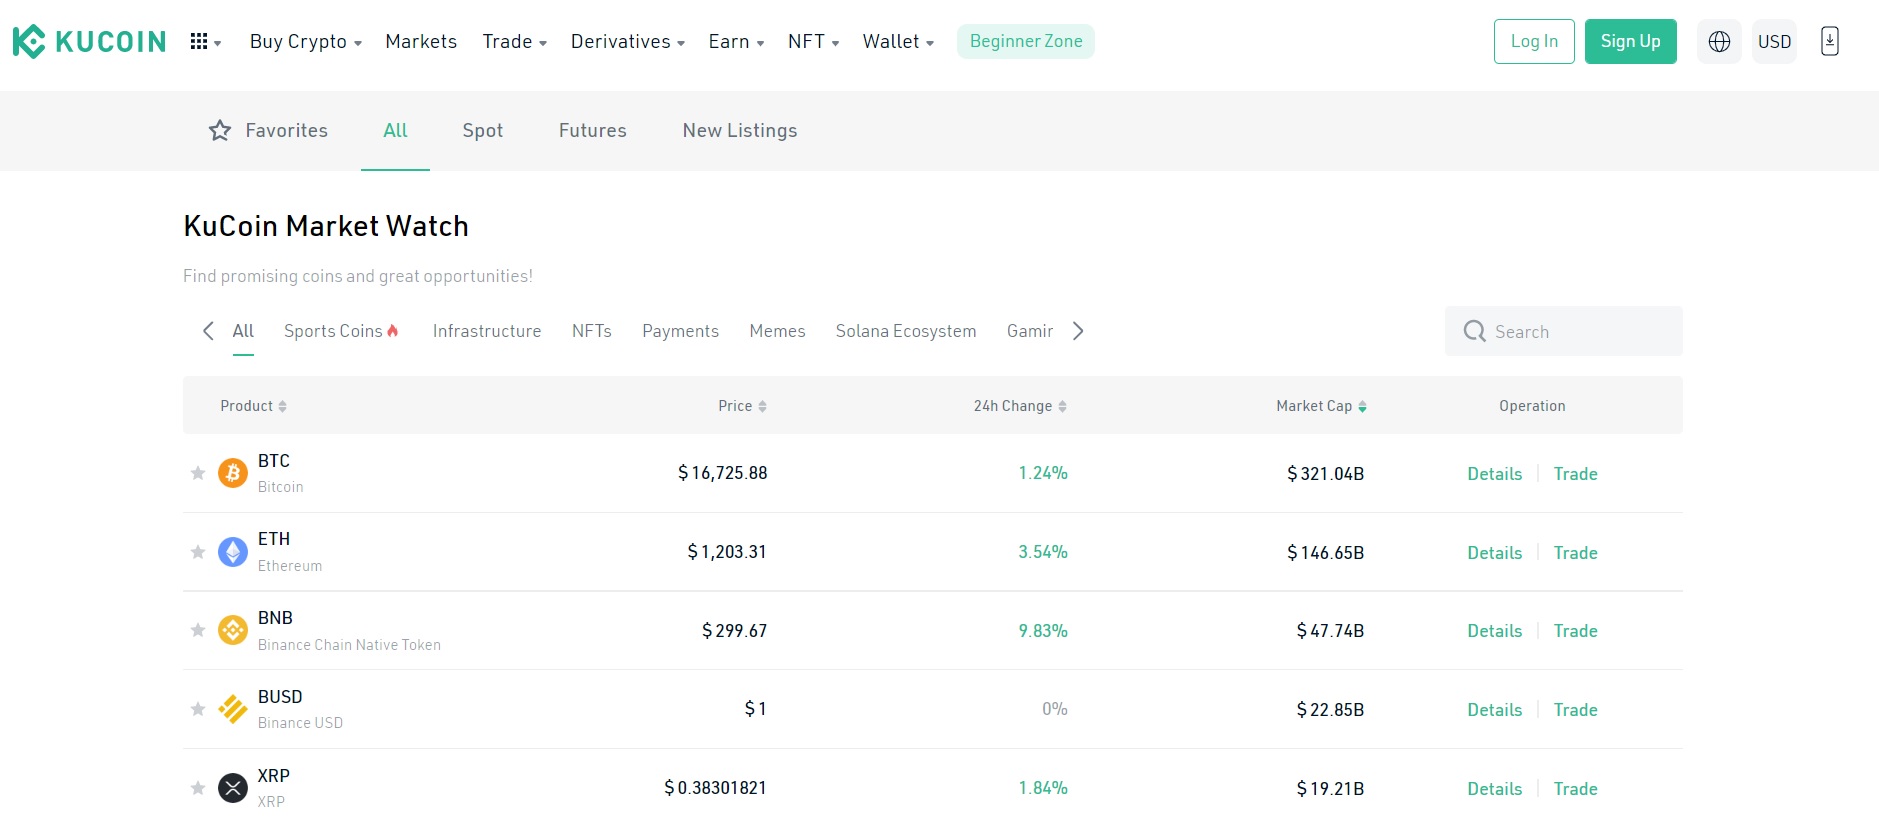The width and height of the screenshot is (1879, 824).
Task: Open the apps grid menu icon
Action: [x=199, y=41]
